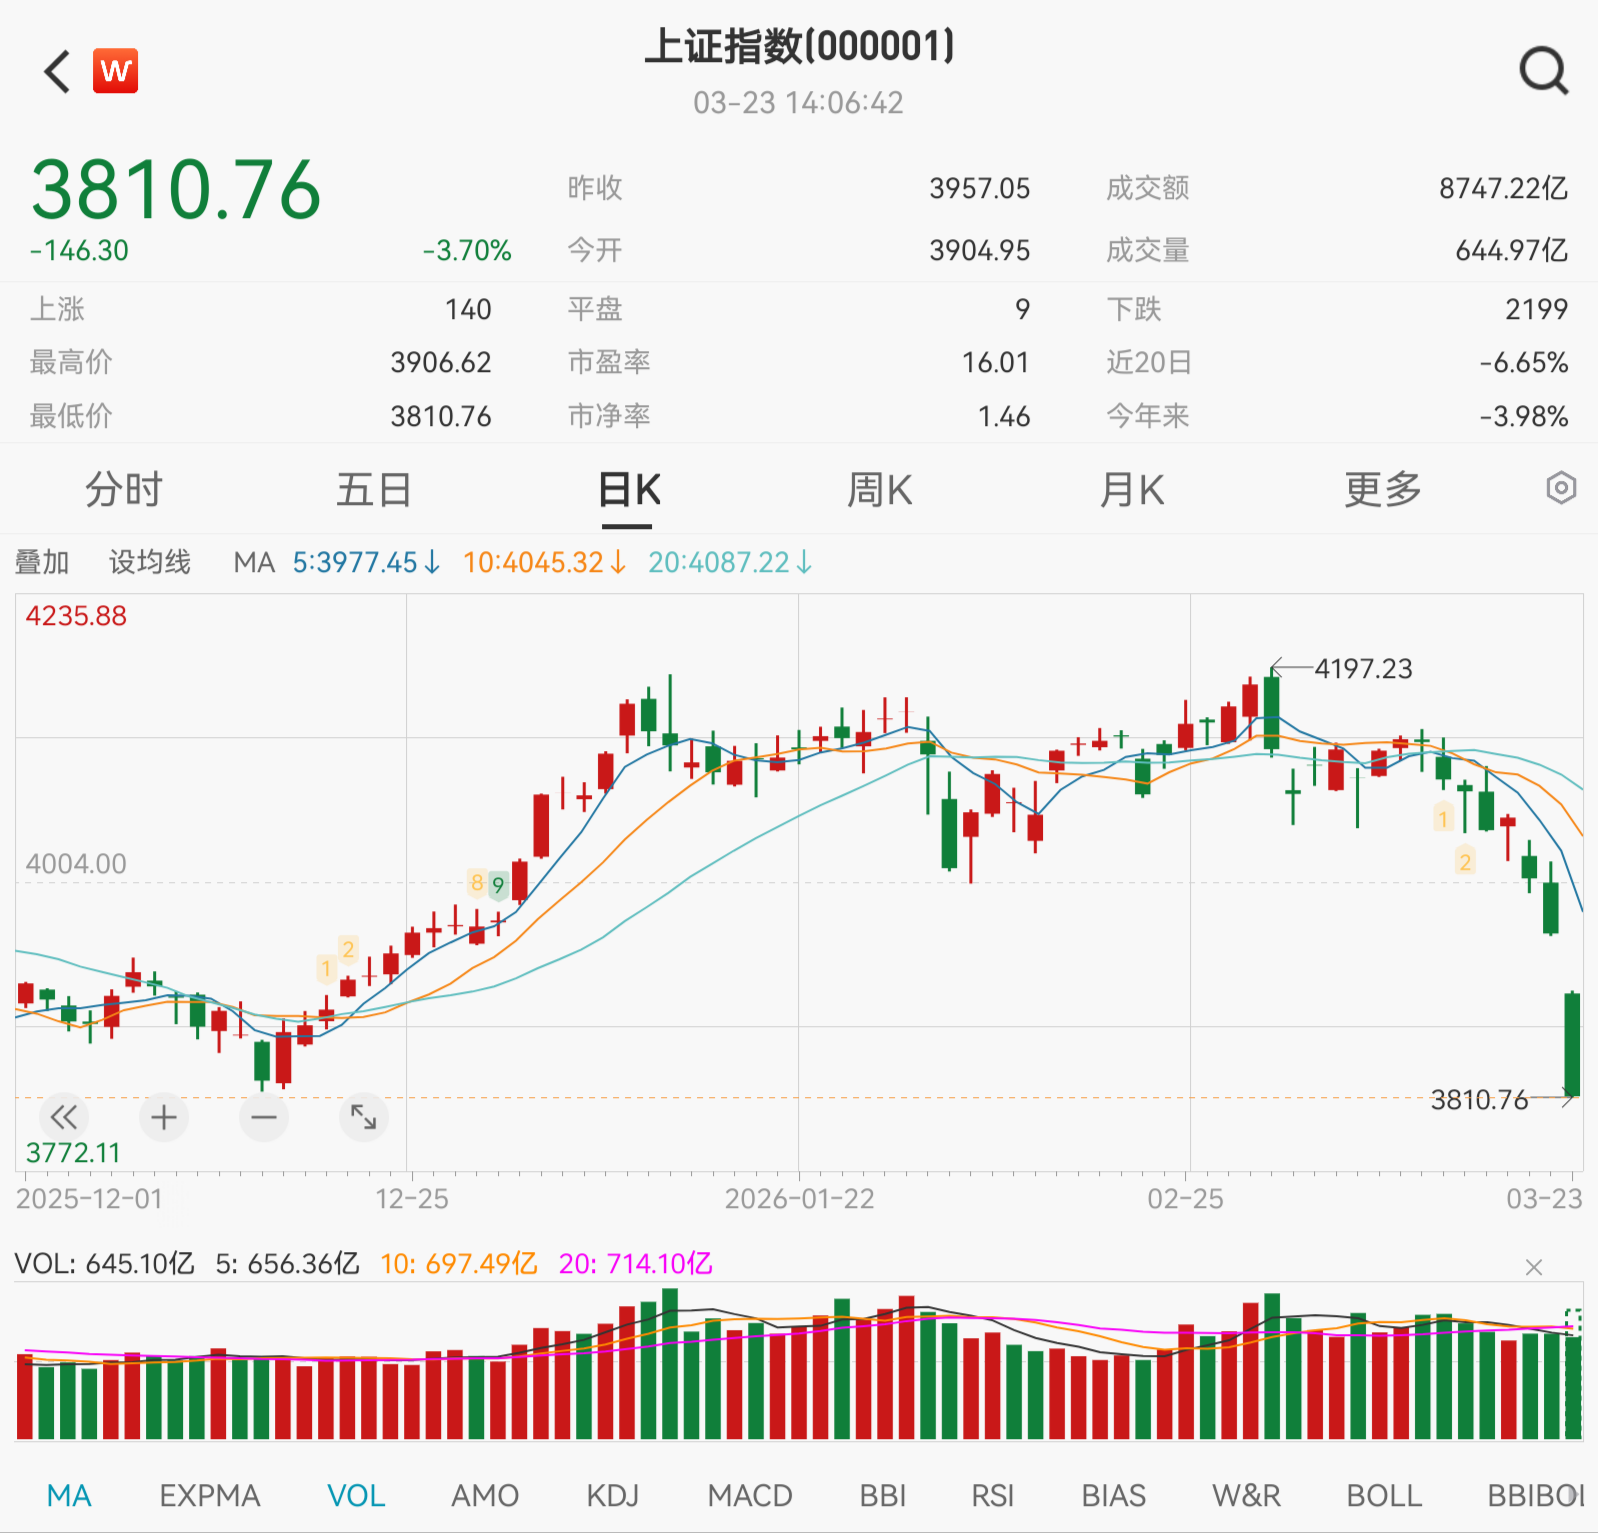Switch to the 分时 tab
The width and height of the screenshot is (1598, 1533).
pos(124,490)
